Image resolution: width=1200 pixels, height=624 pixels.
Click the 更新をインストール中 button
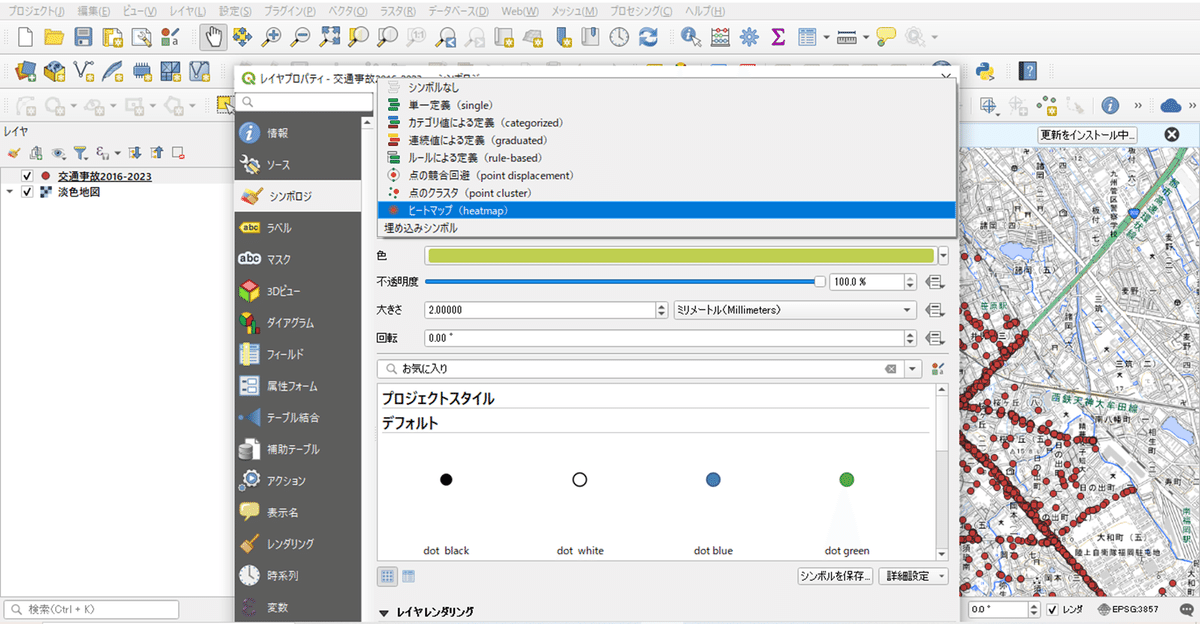pyautogui.click(x=1088, y=134)
